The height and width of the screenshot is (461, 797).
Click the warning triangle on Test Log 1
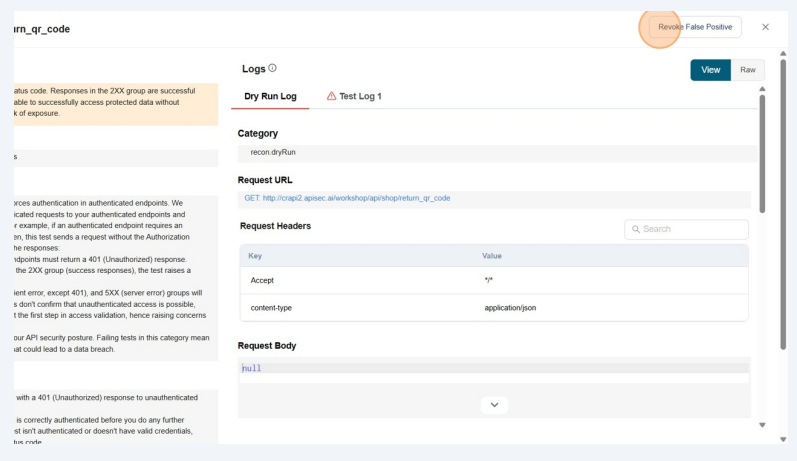[x=332, y=96]
